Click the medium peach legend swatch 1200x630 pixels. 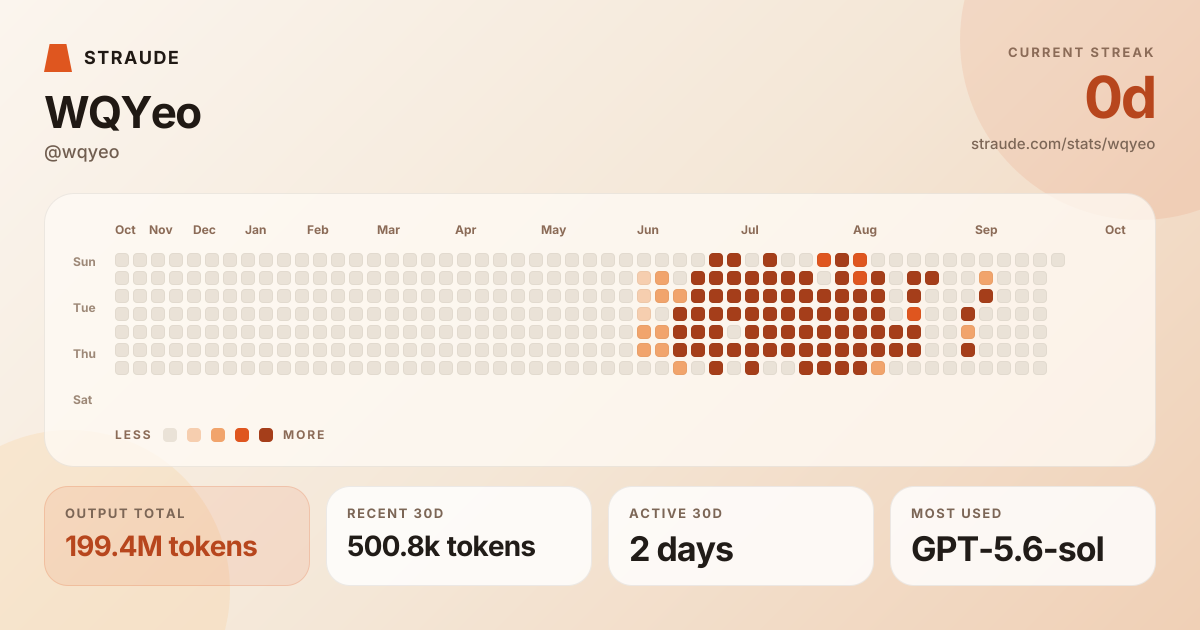point(218,435)
